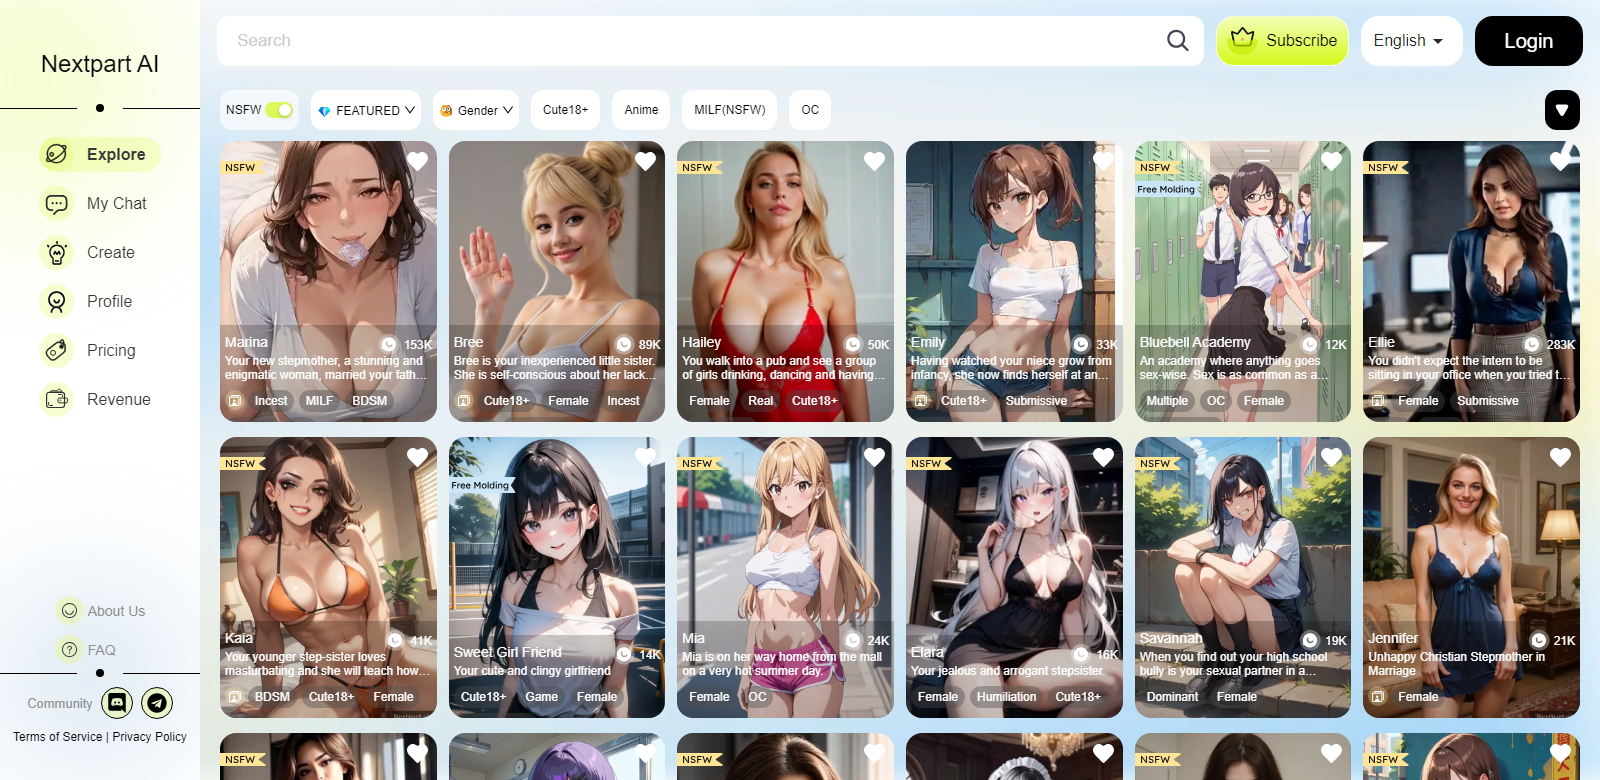
Task: Select the OC filter tag
Action: (810, 110)
